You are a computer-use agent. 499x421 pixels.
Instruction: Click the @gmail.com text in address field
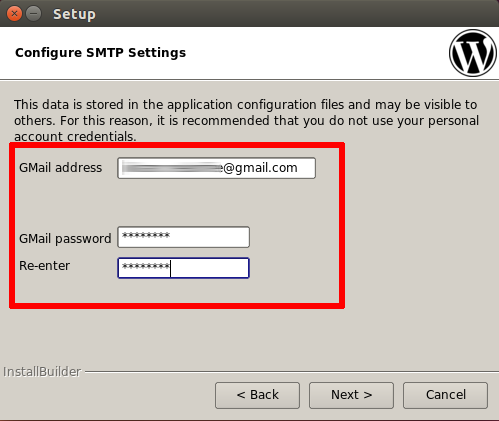tap(260, 168)
